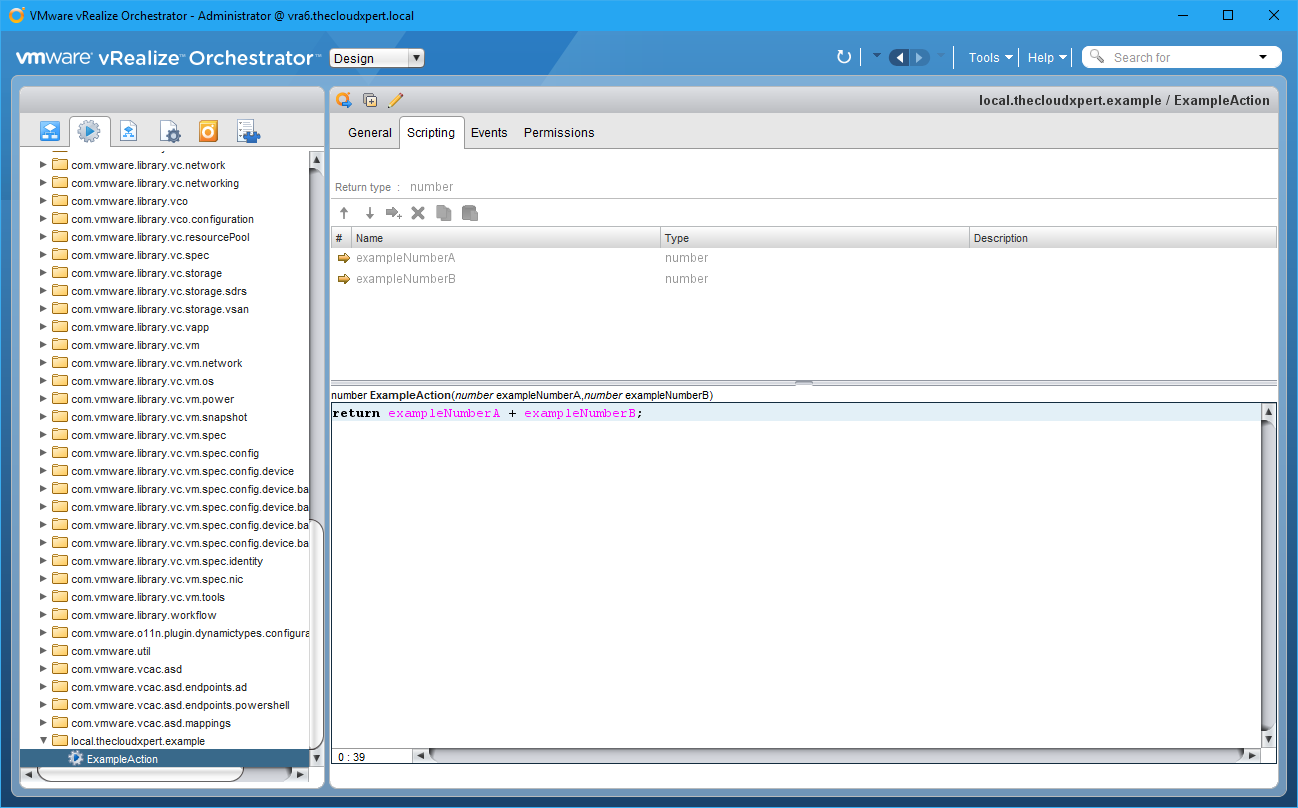Click the refresh icon in top bar
The width and height of the screenshot is (1298, 808).
tap(844, 57)
